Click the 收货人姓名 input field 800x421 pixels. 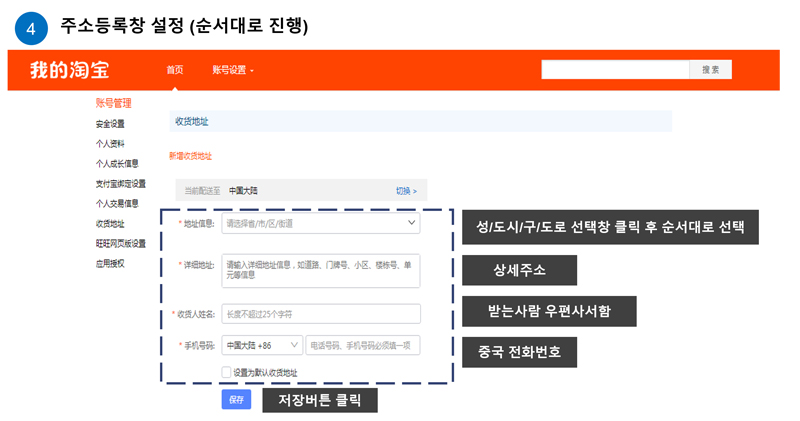point(320,314)
